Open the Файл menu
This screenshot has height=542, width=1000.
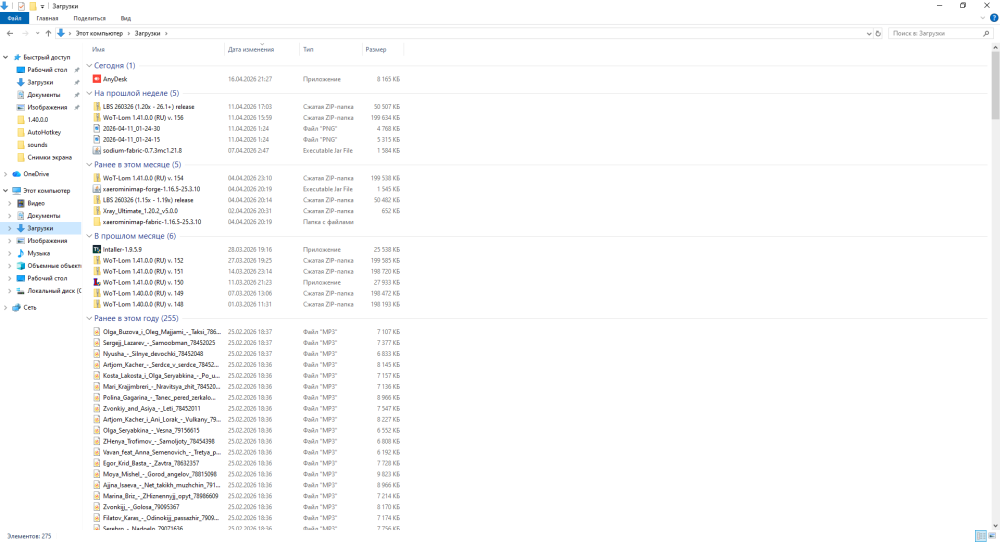click(x=14, y=18)
